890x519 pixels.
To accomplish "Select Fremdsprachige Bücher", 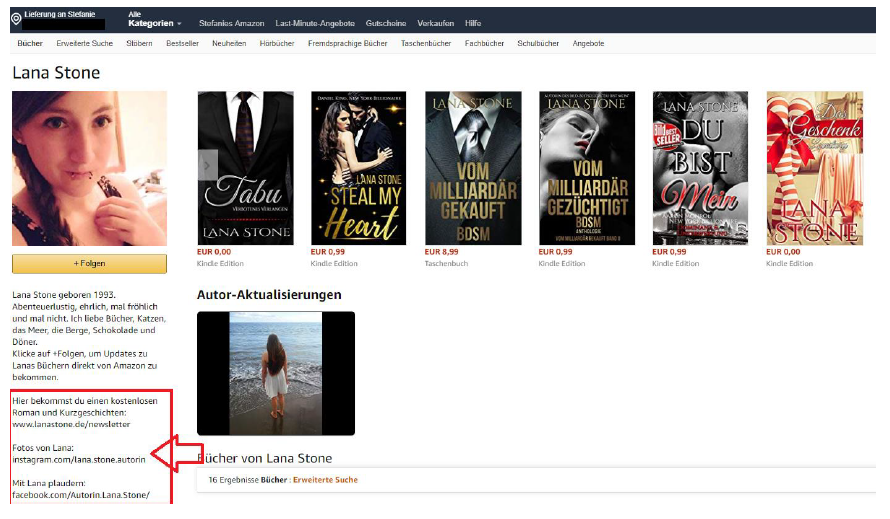I will (x=347, y=43).
